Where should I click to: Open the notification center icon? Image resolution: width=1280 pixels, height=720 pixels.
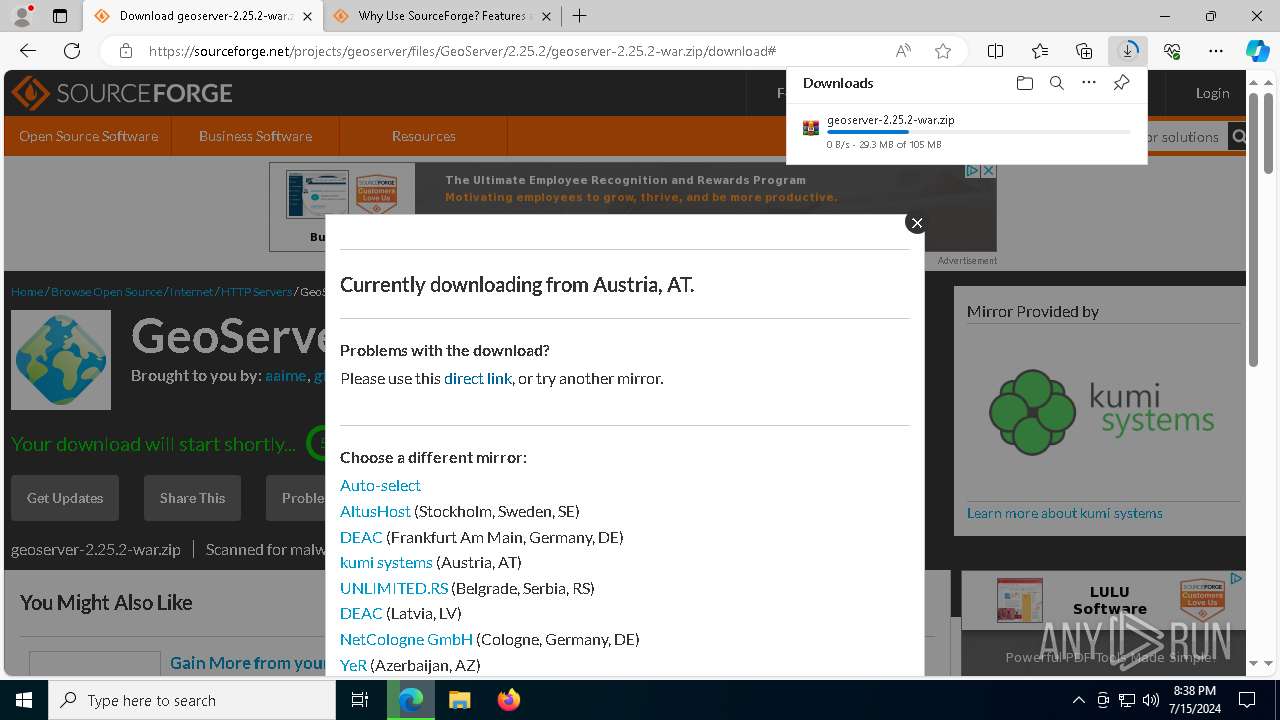click(x=1247, y=700)
